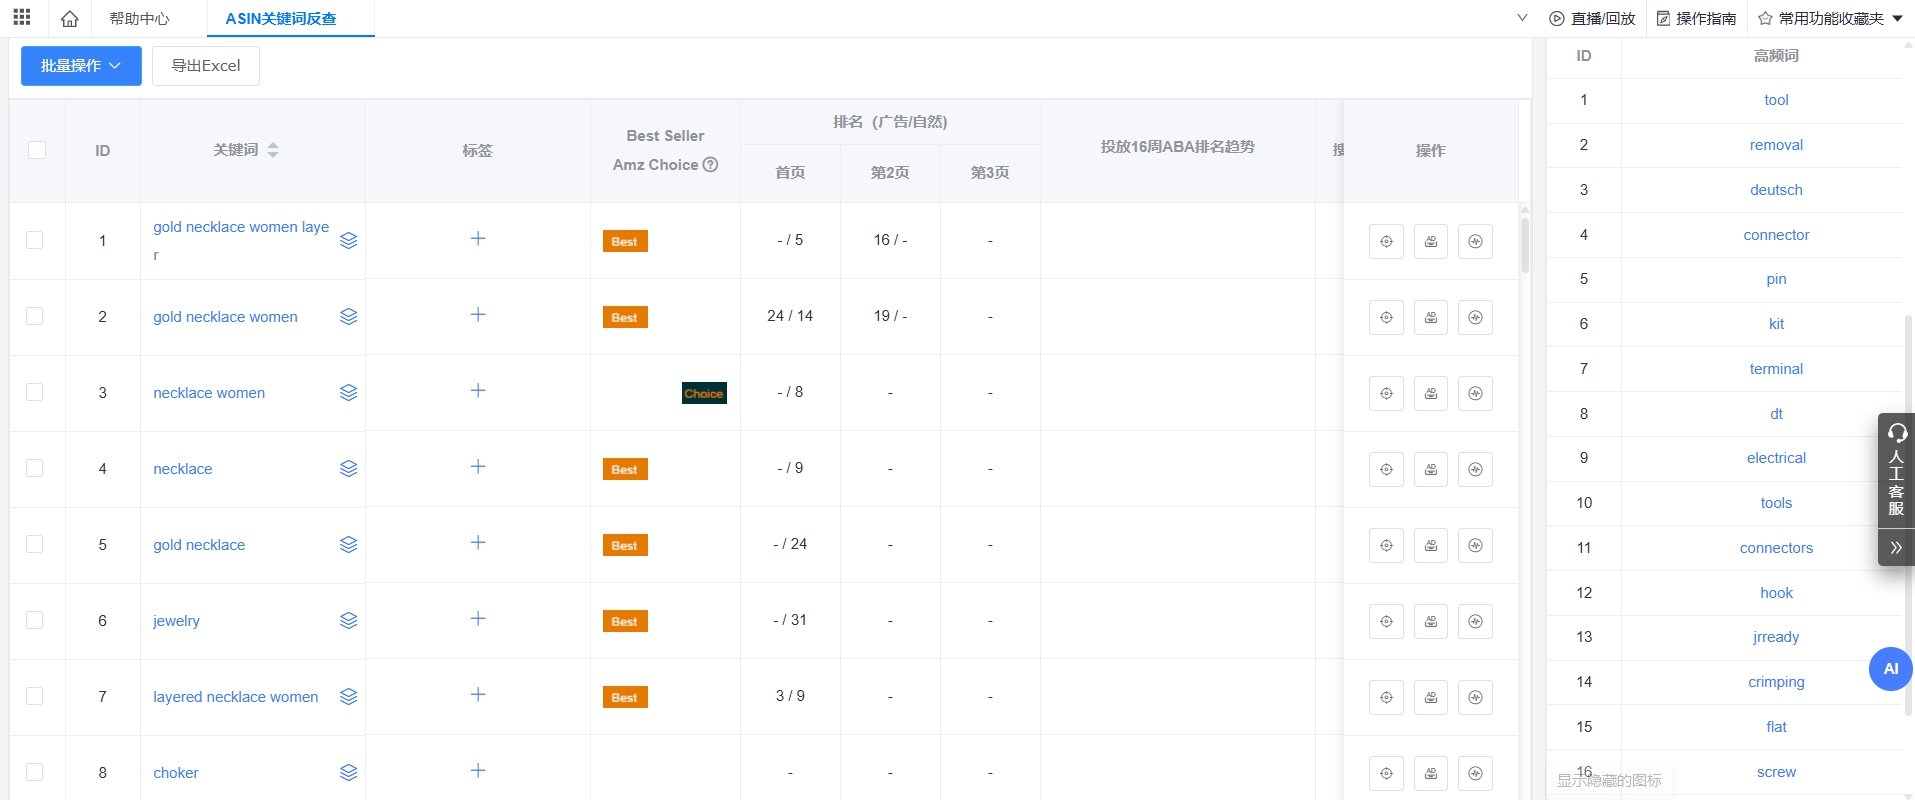Open the high-frequency word 'connector' link

point(1776,235)
